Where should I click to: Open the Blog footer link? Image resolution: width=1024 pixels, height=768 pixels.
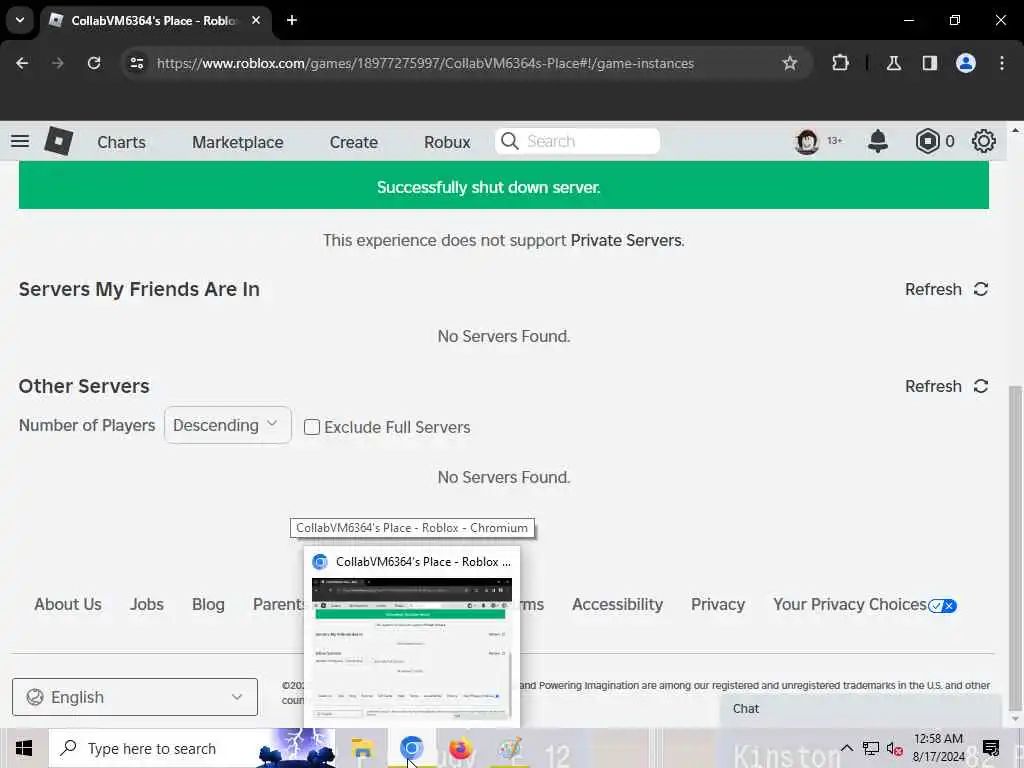[208, 604]
